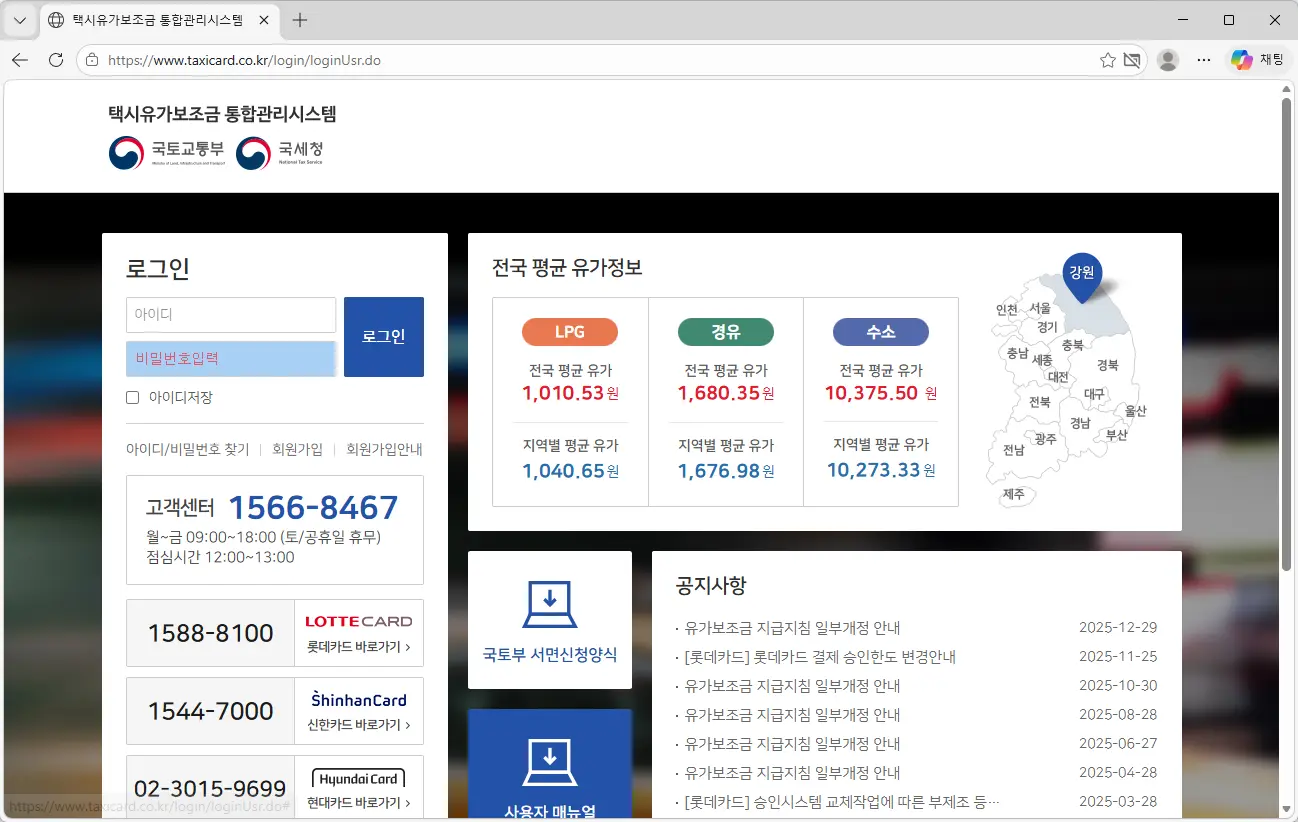The height and width of the screenshot is (822, 1298).
Task: Click the ShinhanCard logo
Action: point(359,700)
